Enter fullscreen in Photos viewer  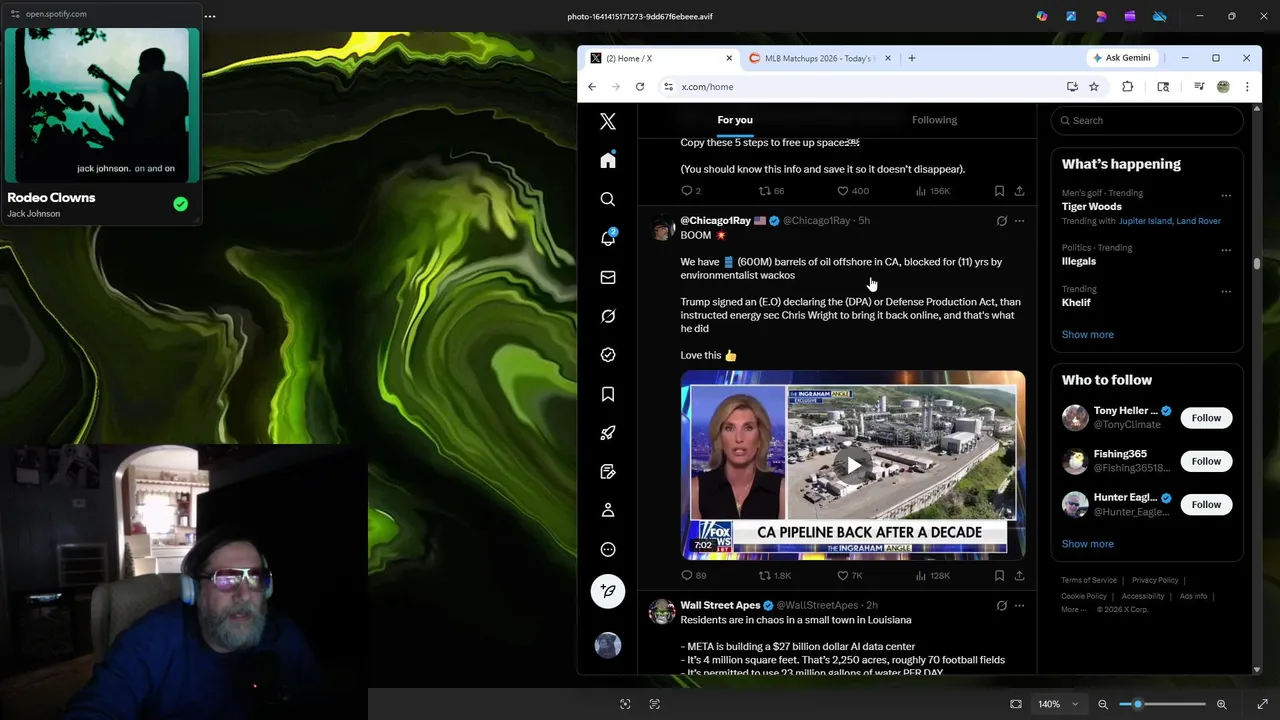click(x=1262, y=704)
